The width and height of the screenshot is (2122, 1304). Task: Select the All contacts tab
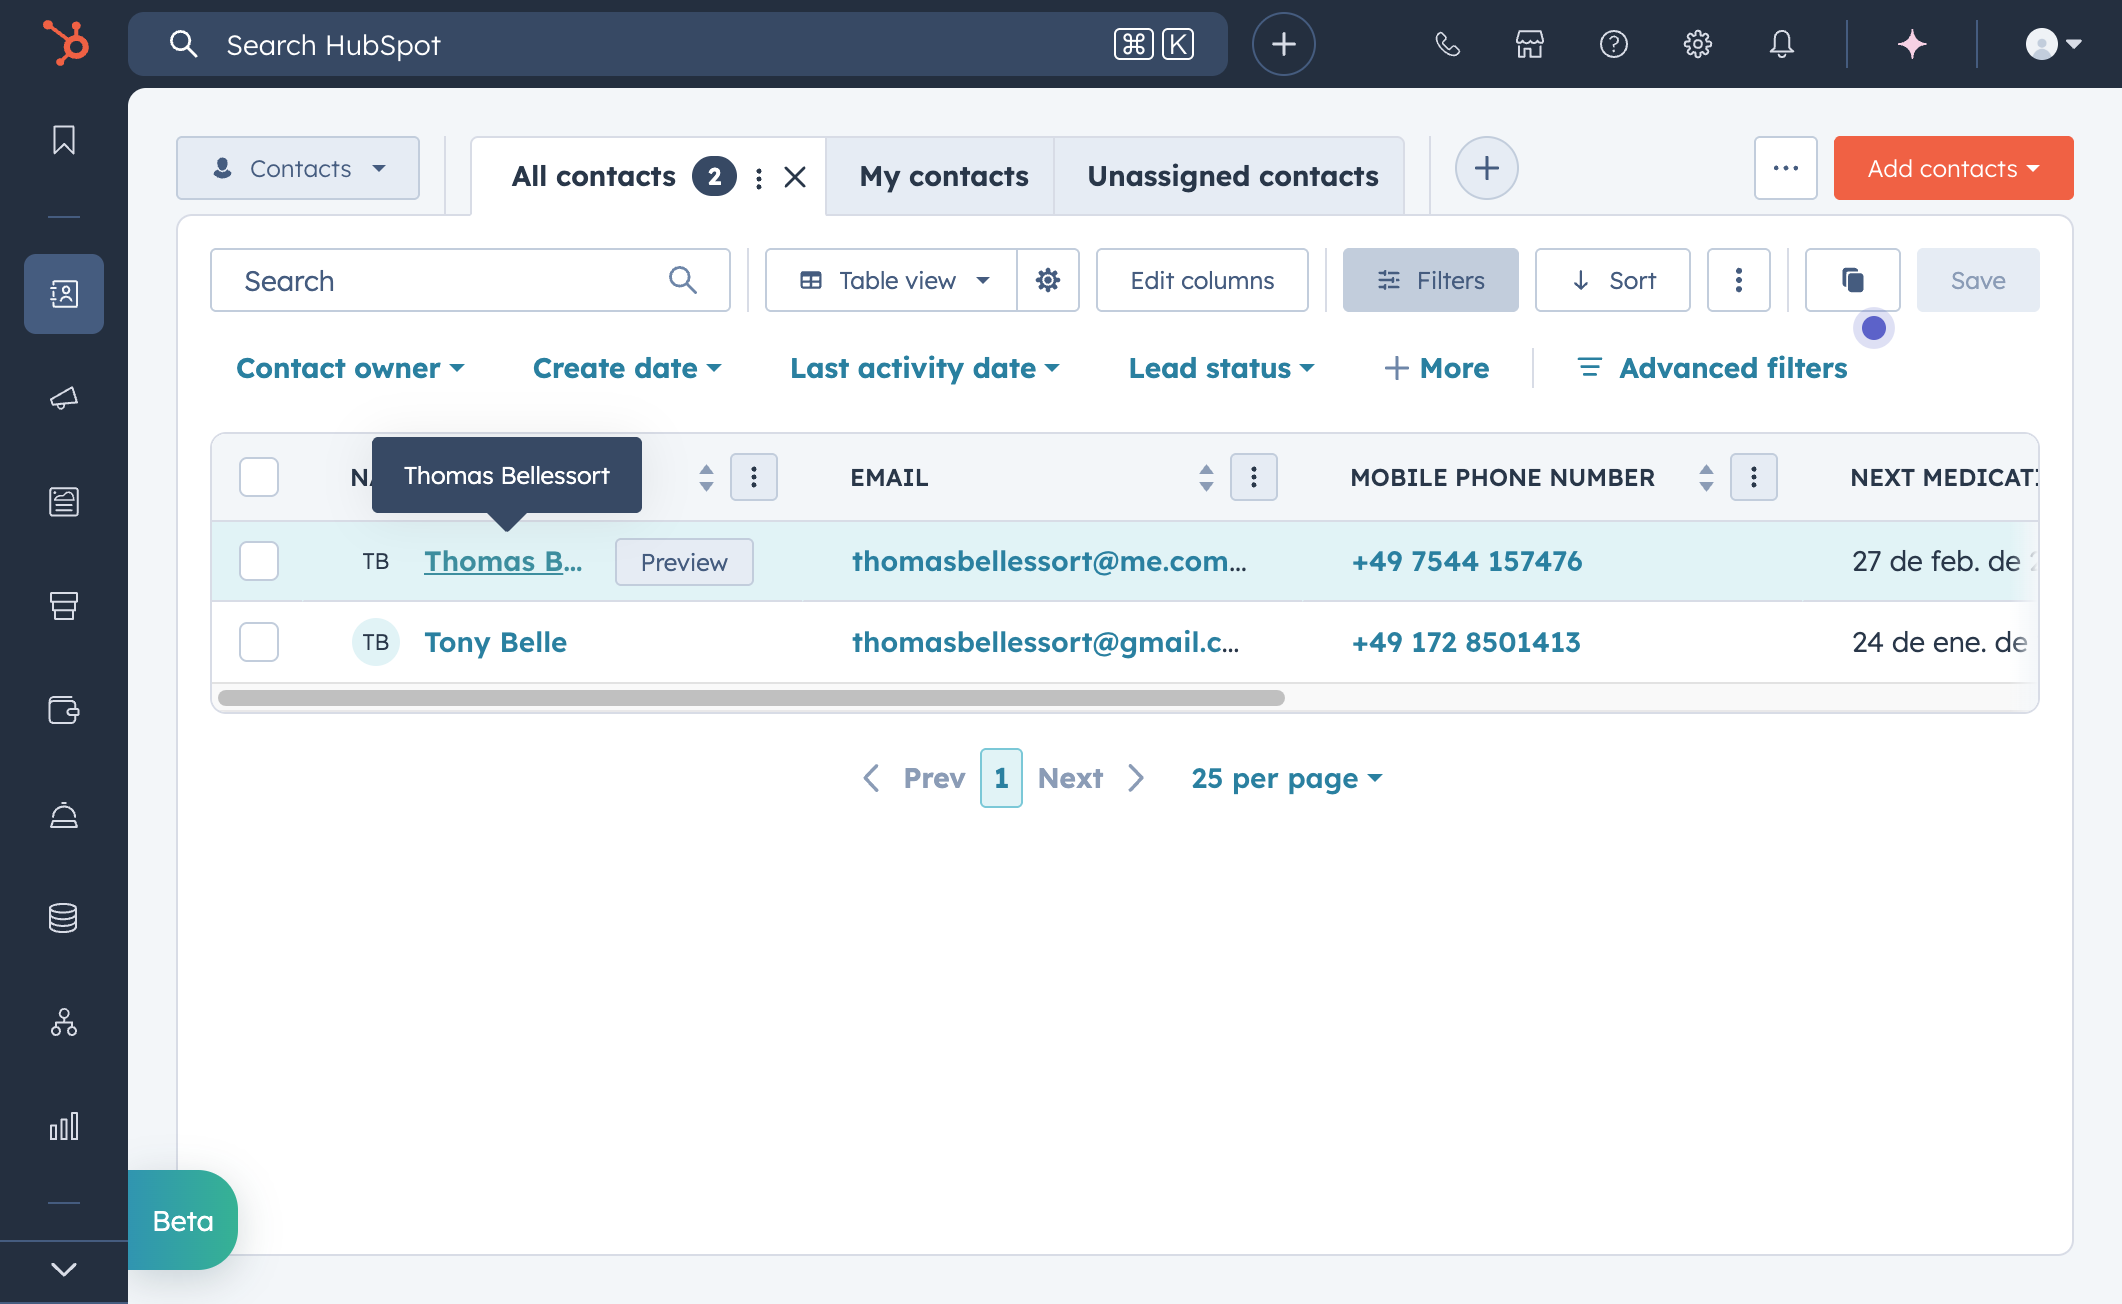point(594,176)
